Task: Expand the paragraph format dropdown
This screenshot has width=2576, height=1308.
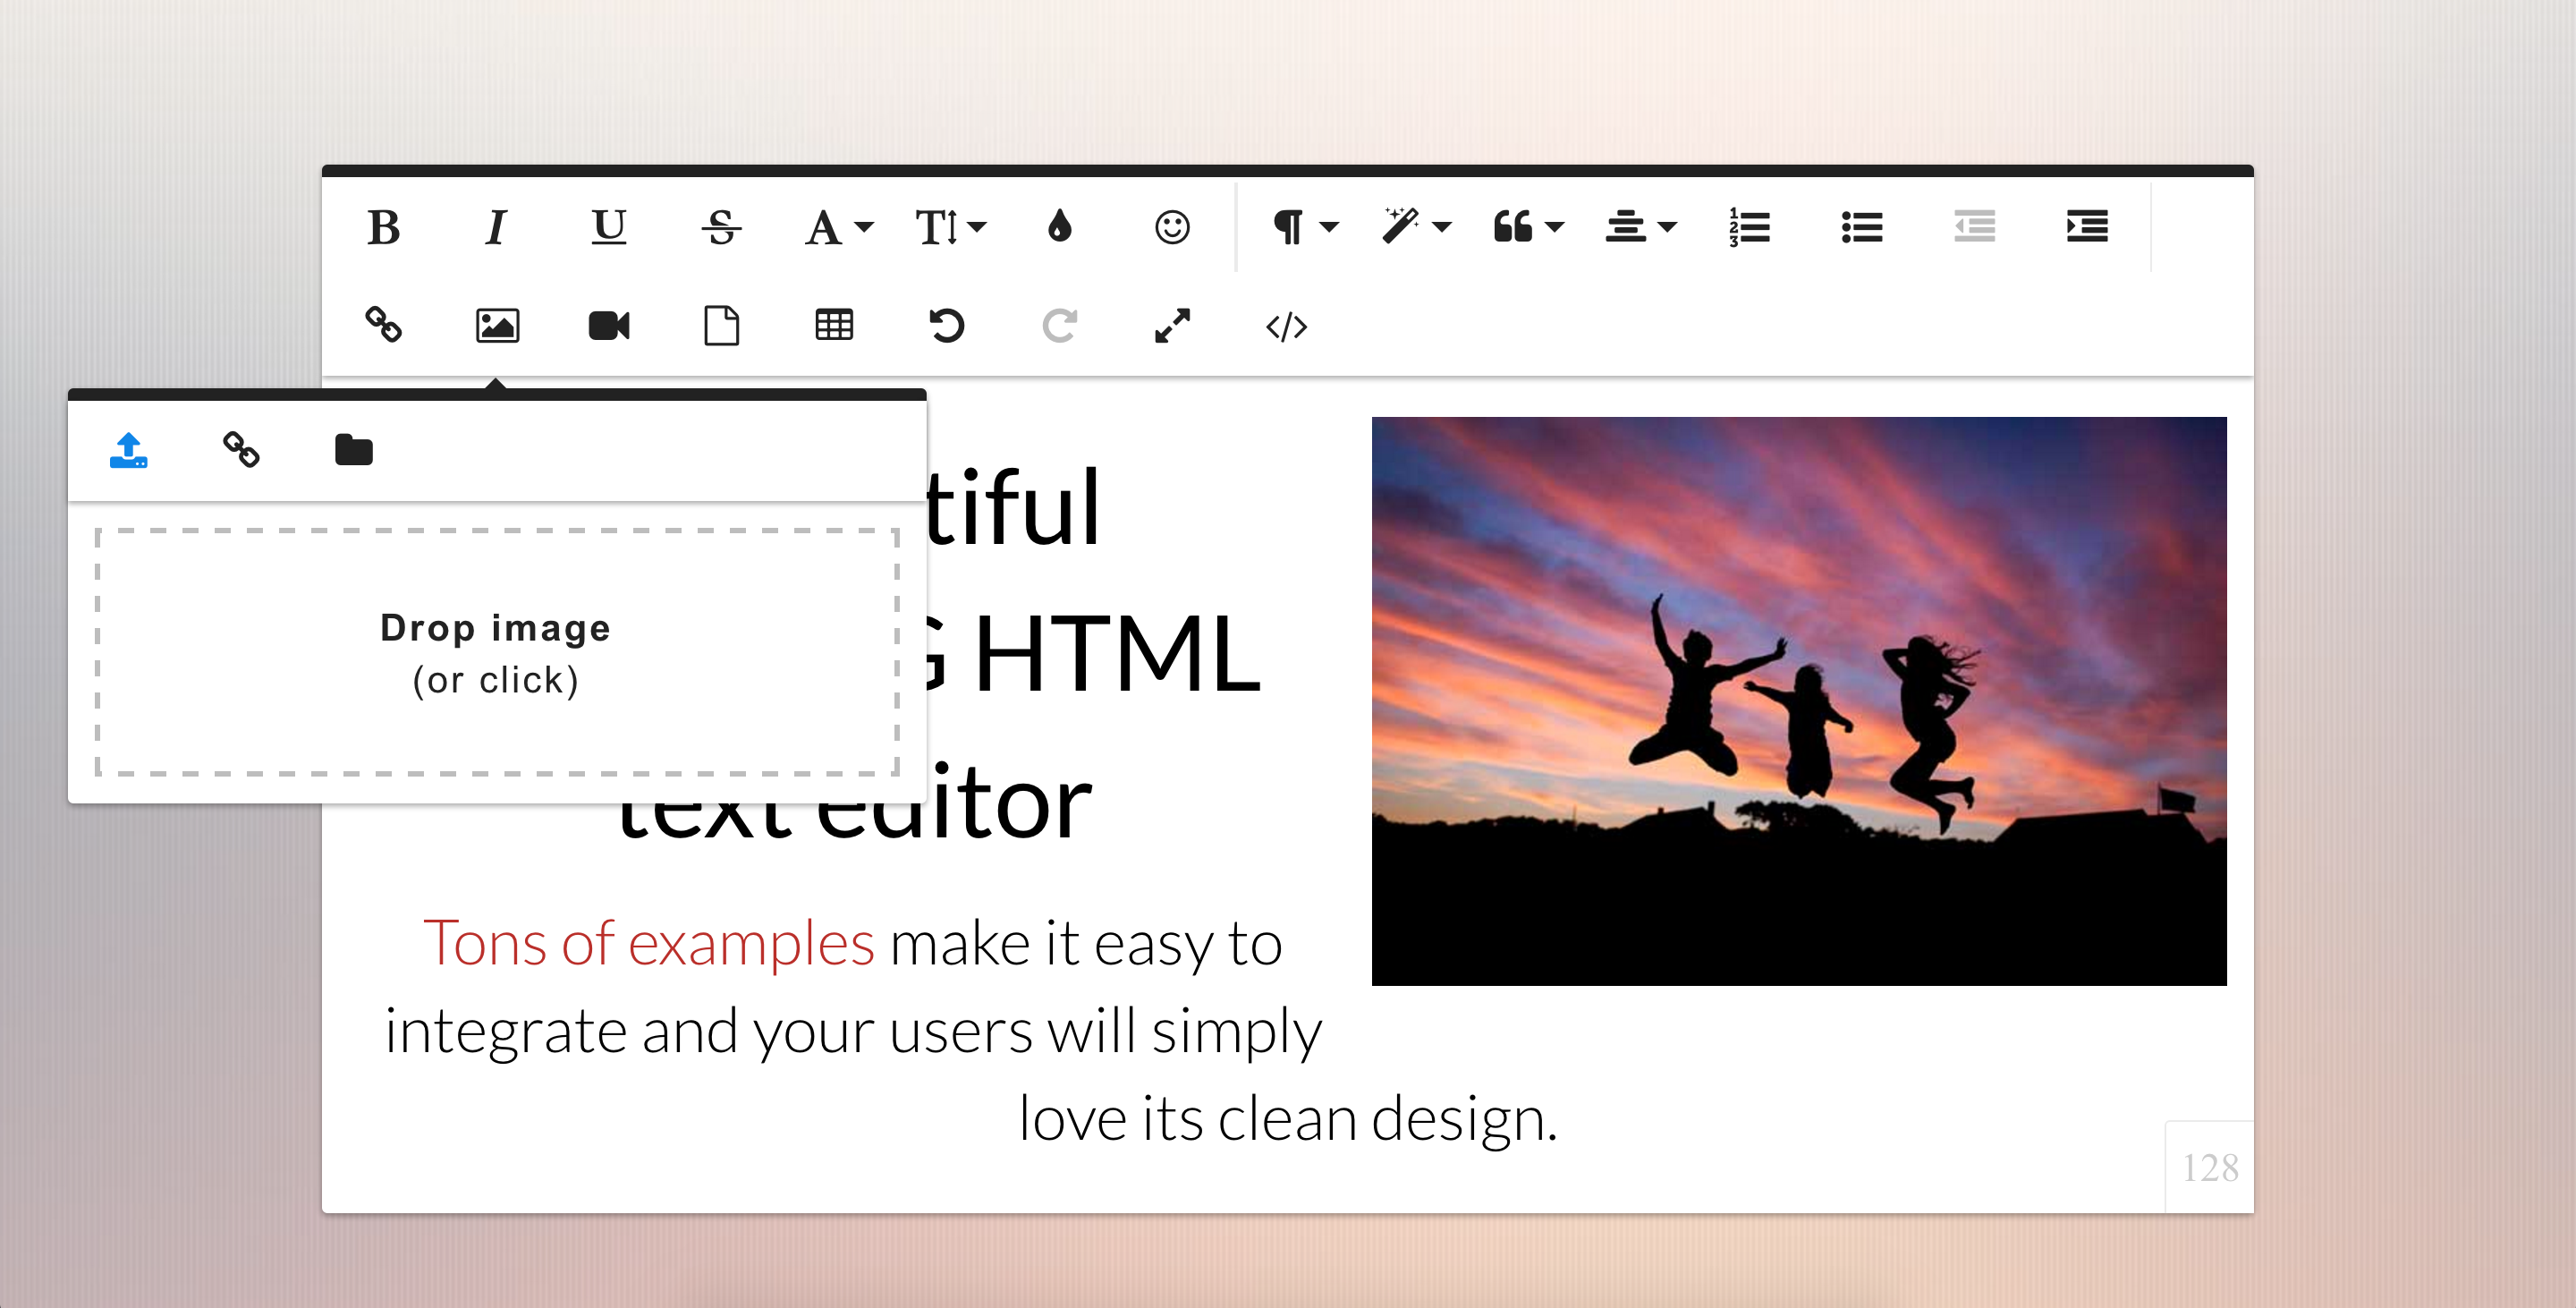Action: pyautogui.click(x=1303, y=227)
